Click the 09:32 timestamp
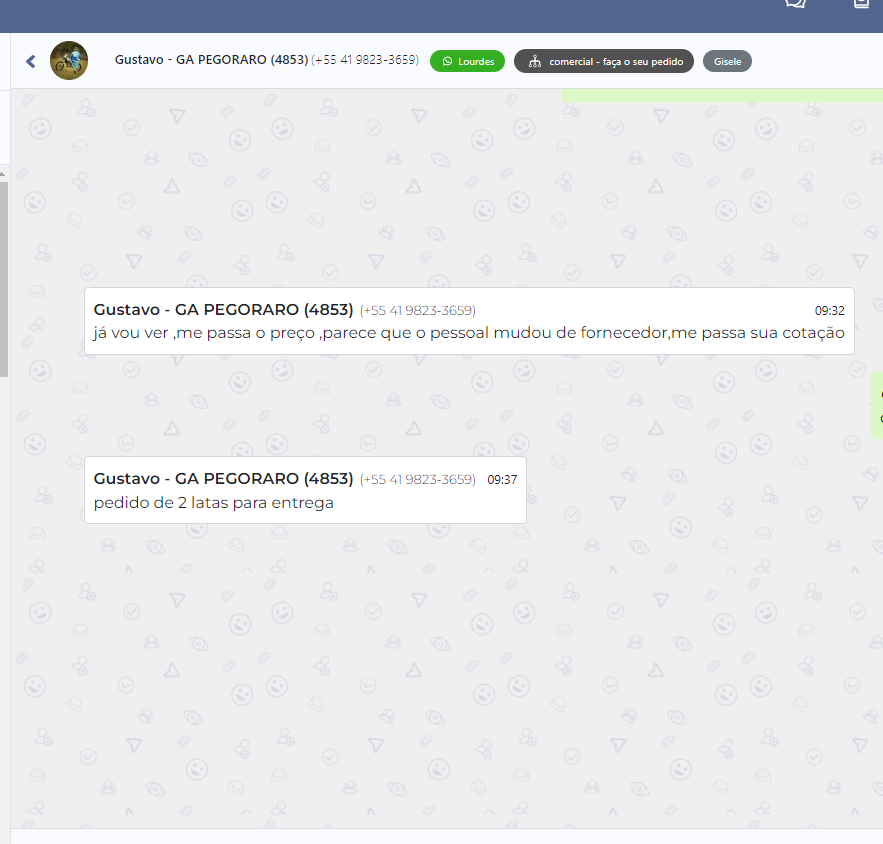Image resolution: width=883 pixels, height=844 pixels. tap(829, 311)
